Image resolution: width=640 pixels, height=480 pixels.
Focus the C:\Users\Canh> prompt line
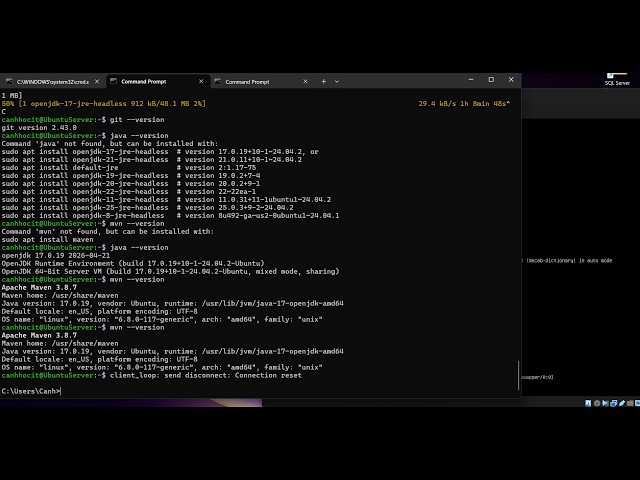tap(31, 391)
